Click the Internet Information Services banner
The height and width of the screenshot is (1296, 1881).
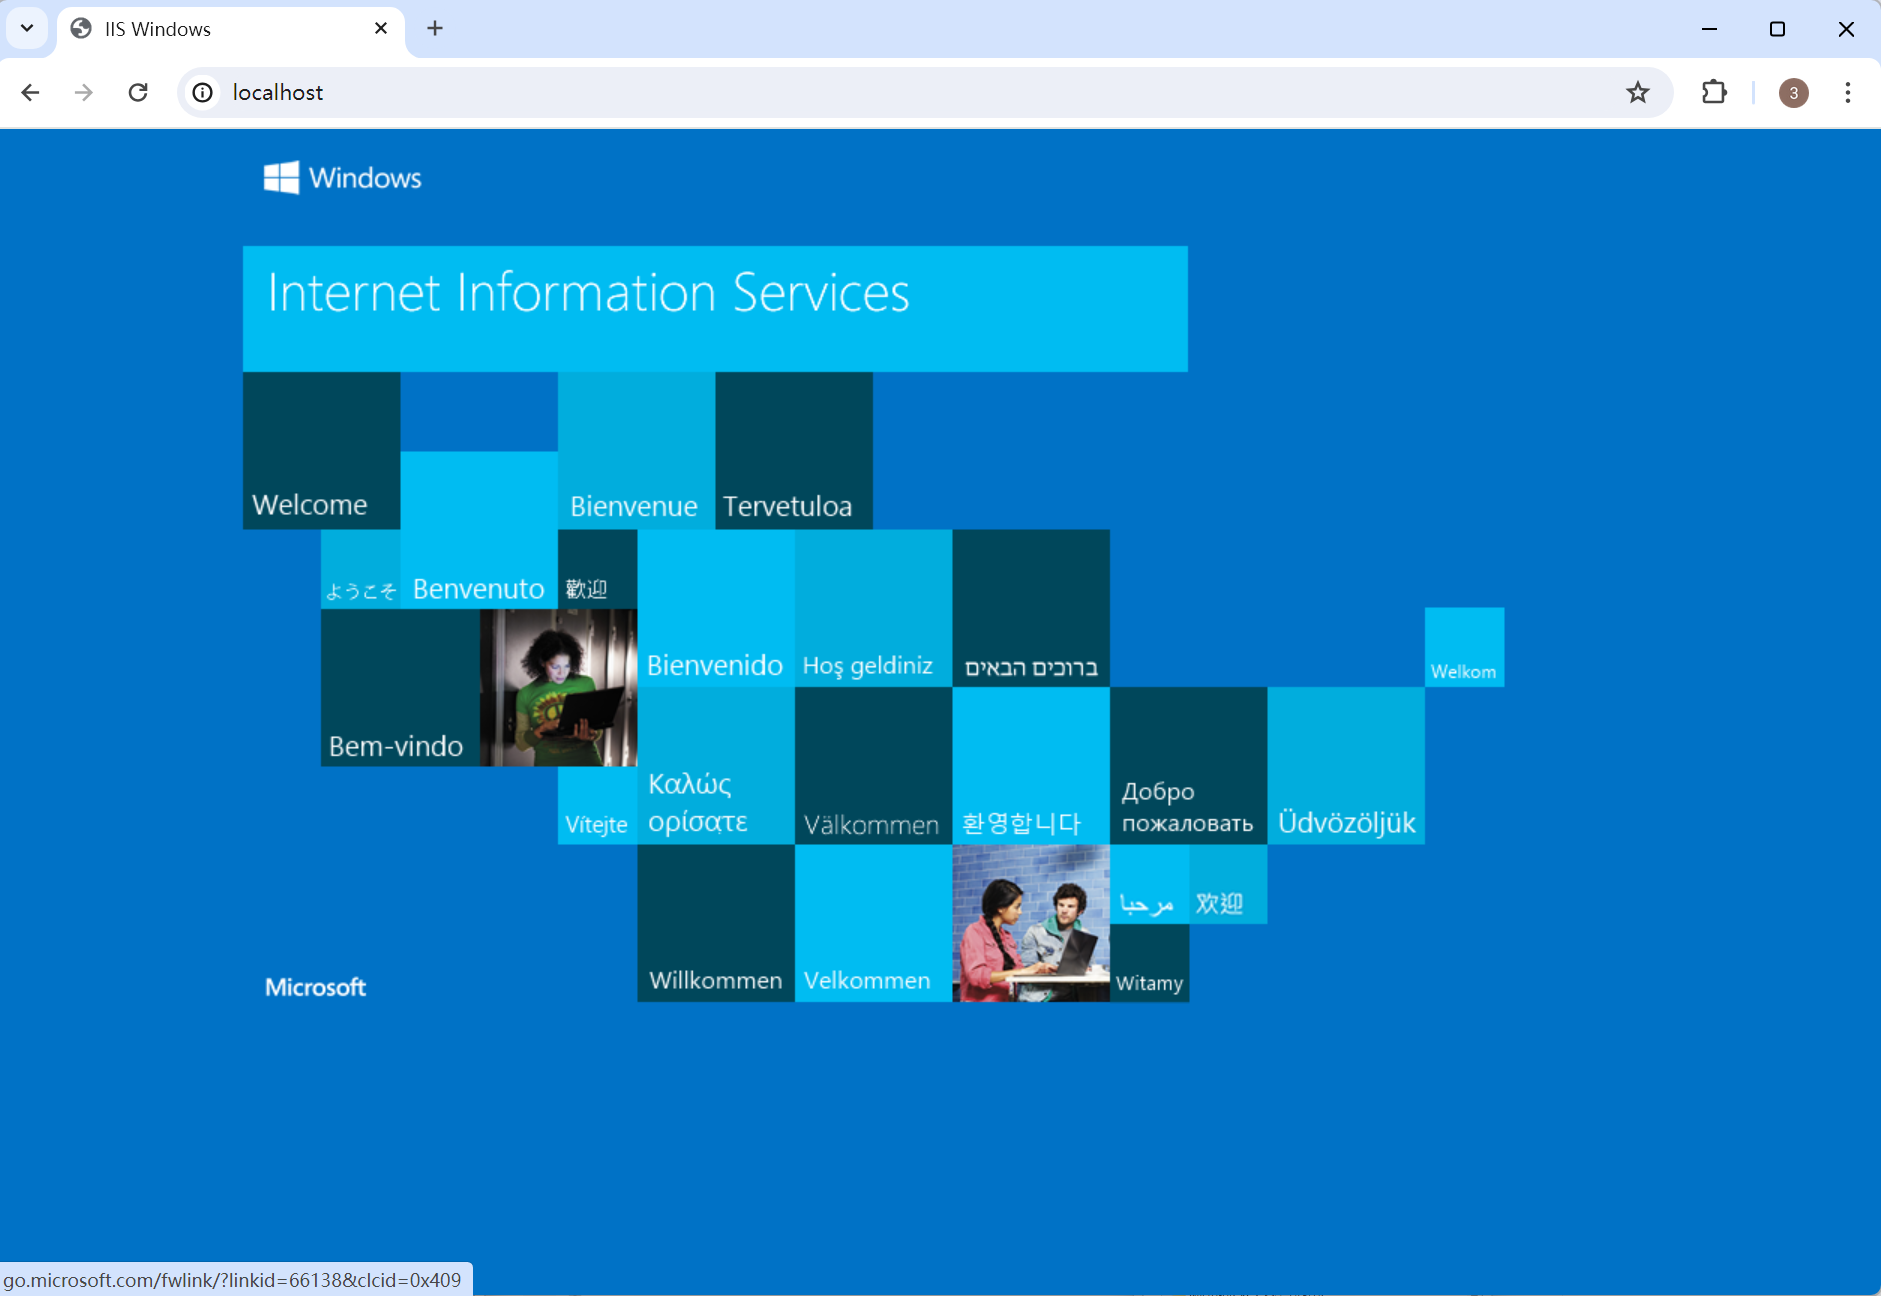point(715,309)
